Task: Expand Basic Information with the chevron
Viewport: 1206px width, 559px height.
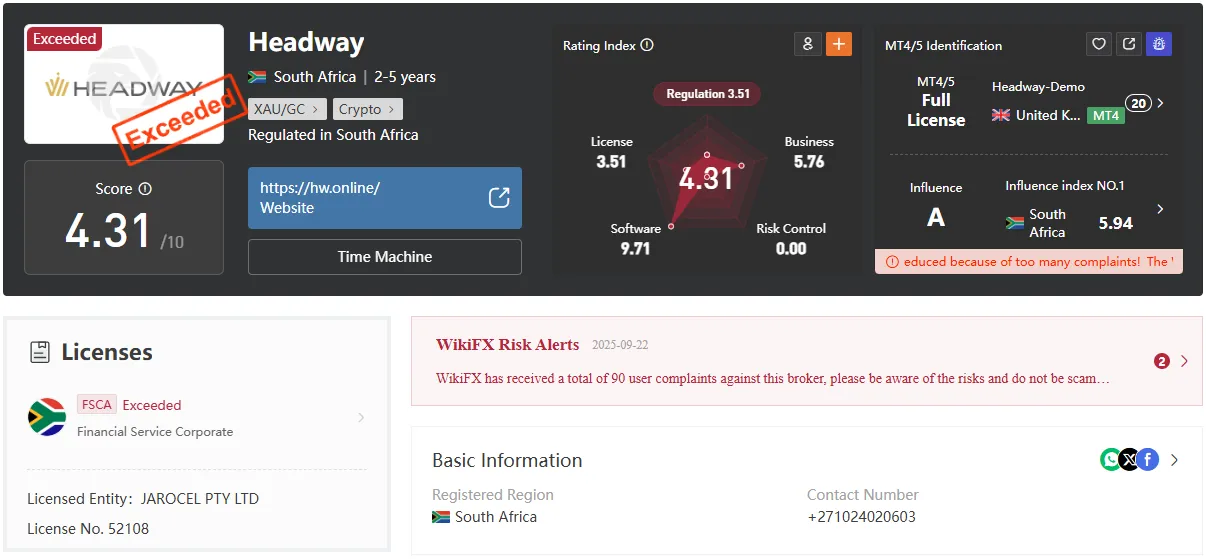Action: (1175, 460)
